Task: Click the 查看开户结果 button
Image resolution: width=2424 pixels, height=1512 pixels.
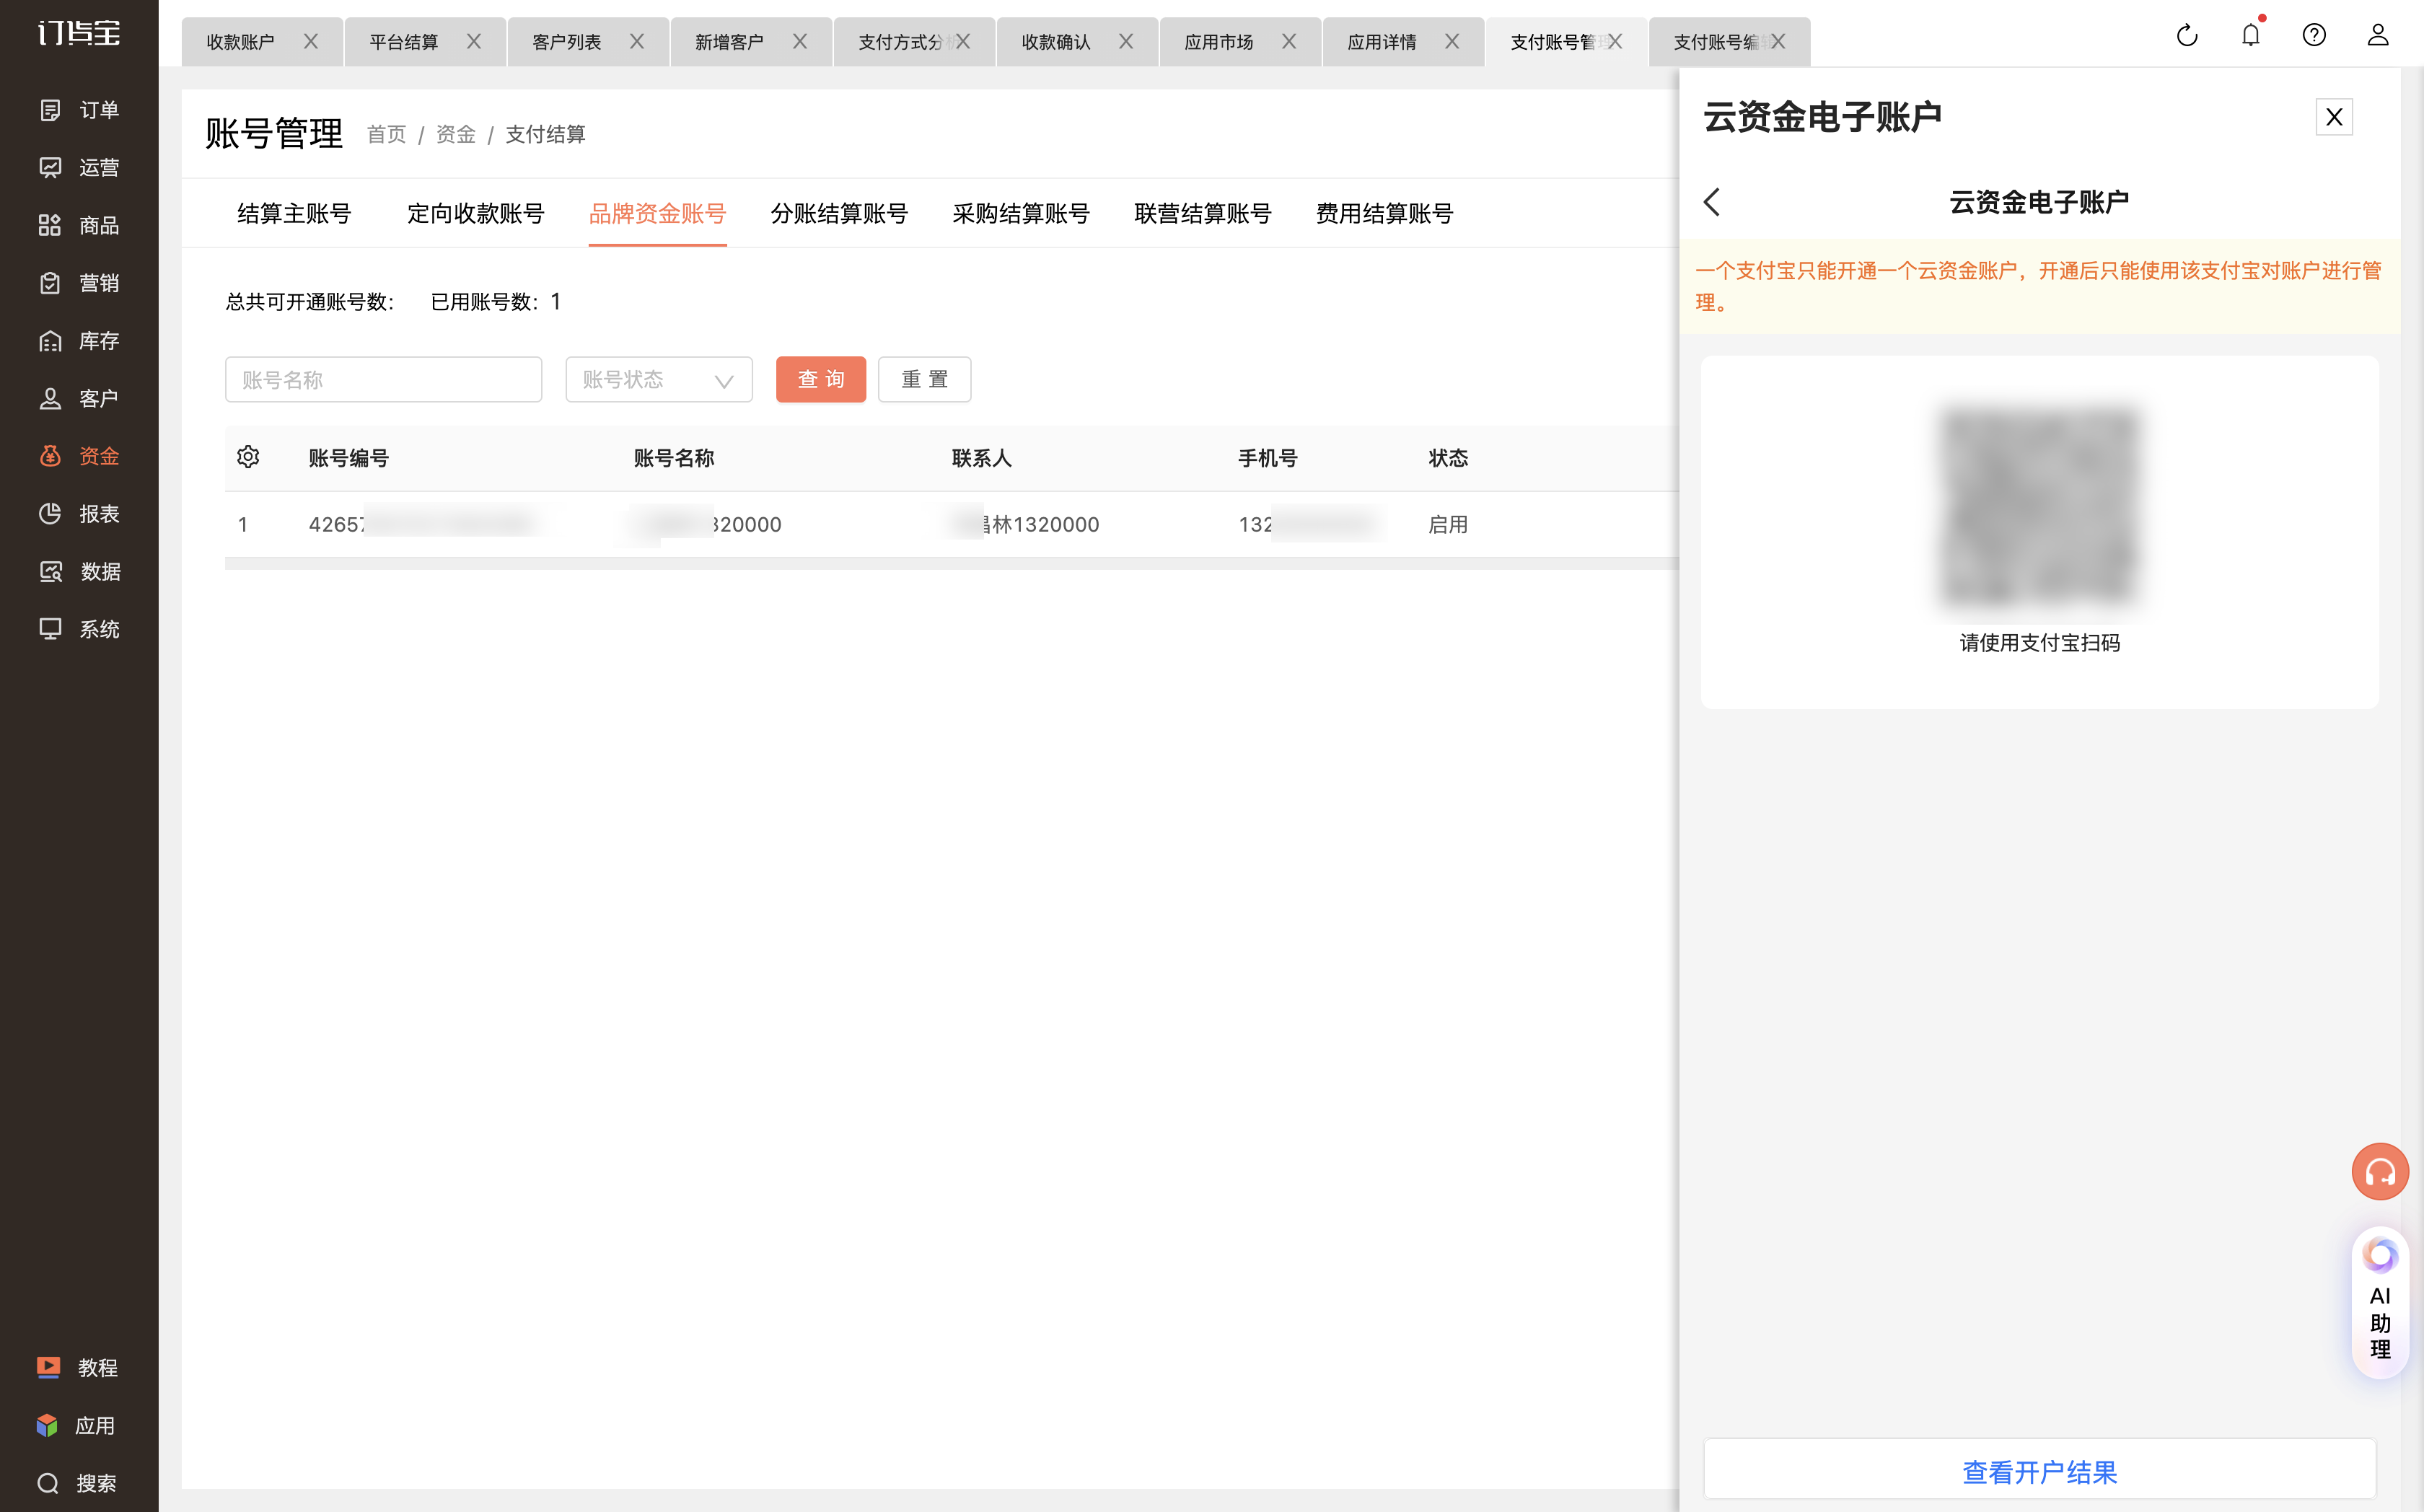Action: [2039, 1472]
